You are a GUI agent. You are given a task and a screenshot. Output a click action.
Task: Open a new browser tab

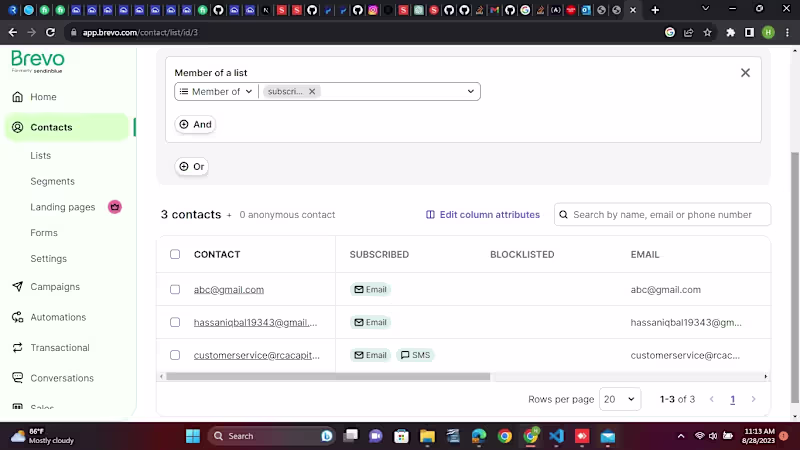655,10
